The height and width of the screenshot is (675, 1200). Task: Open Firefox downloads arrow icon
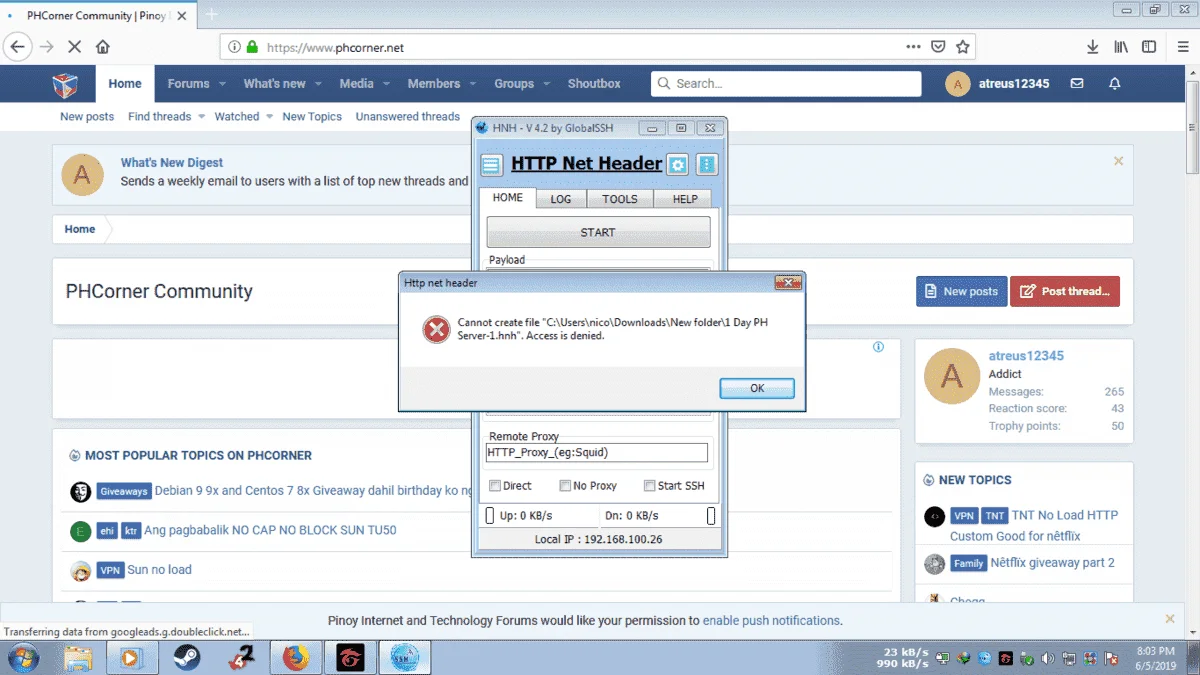[x=1093, y=47]
